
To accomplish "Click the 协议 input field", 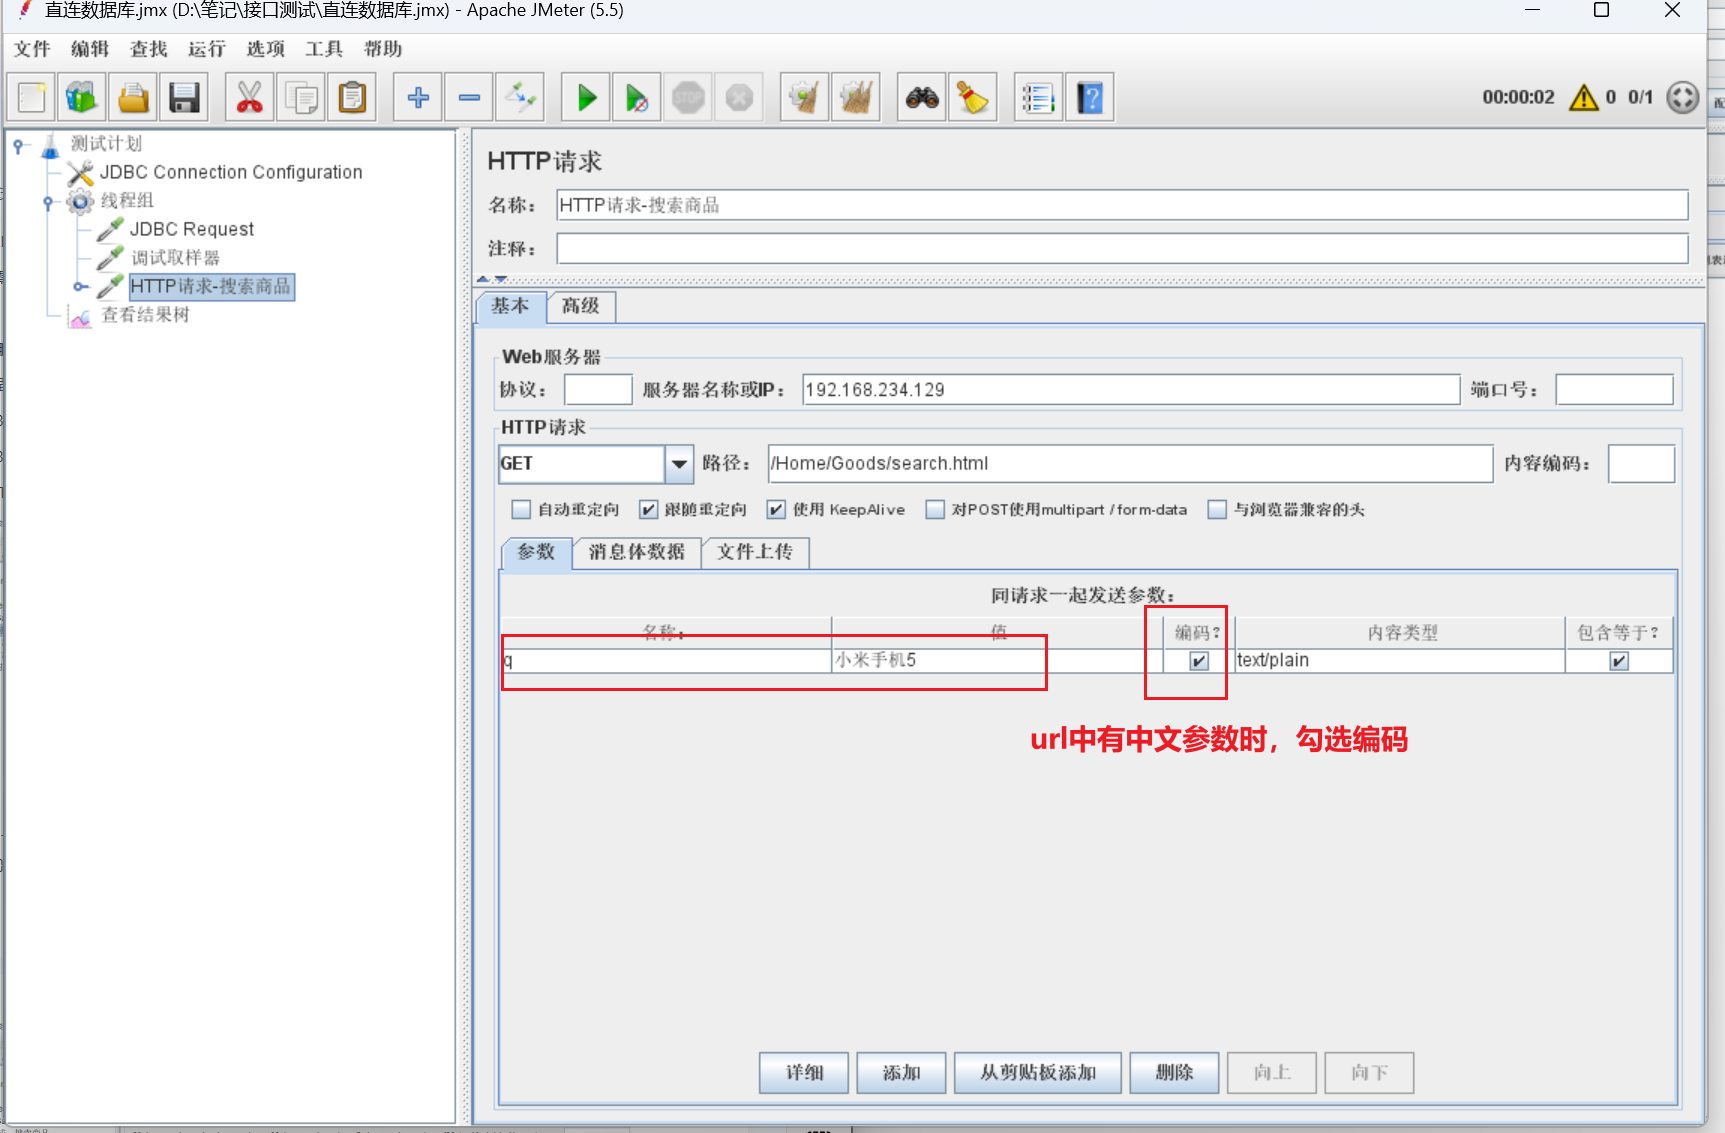I will [x=598, y=390].
